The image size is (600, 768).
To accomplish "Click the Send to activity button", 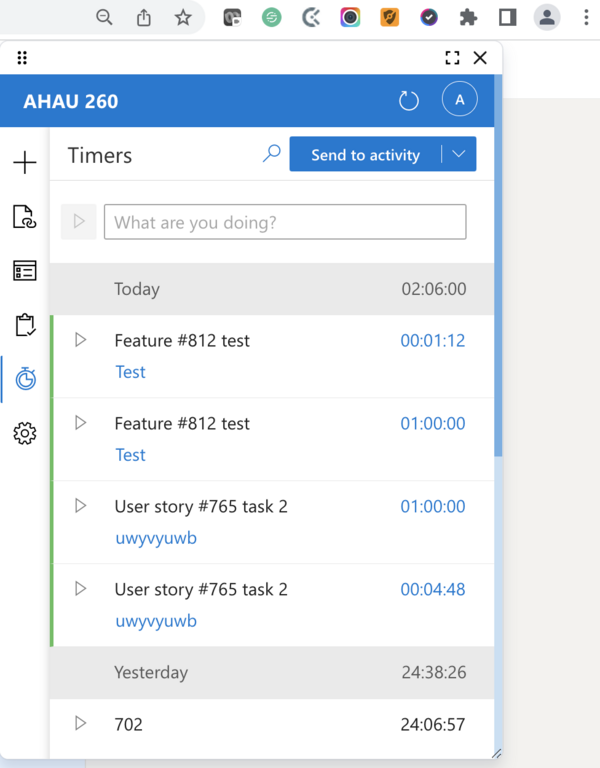I will pos(365,155).
